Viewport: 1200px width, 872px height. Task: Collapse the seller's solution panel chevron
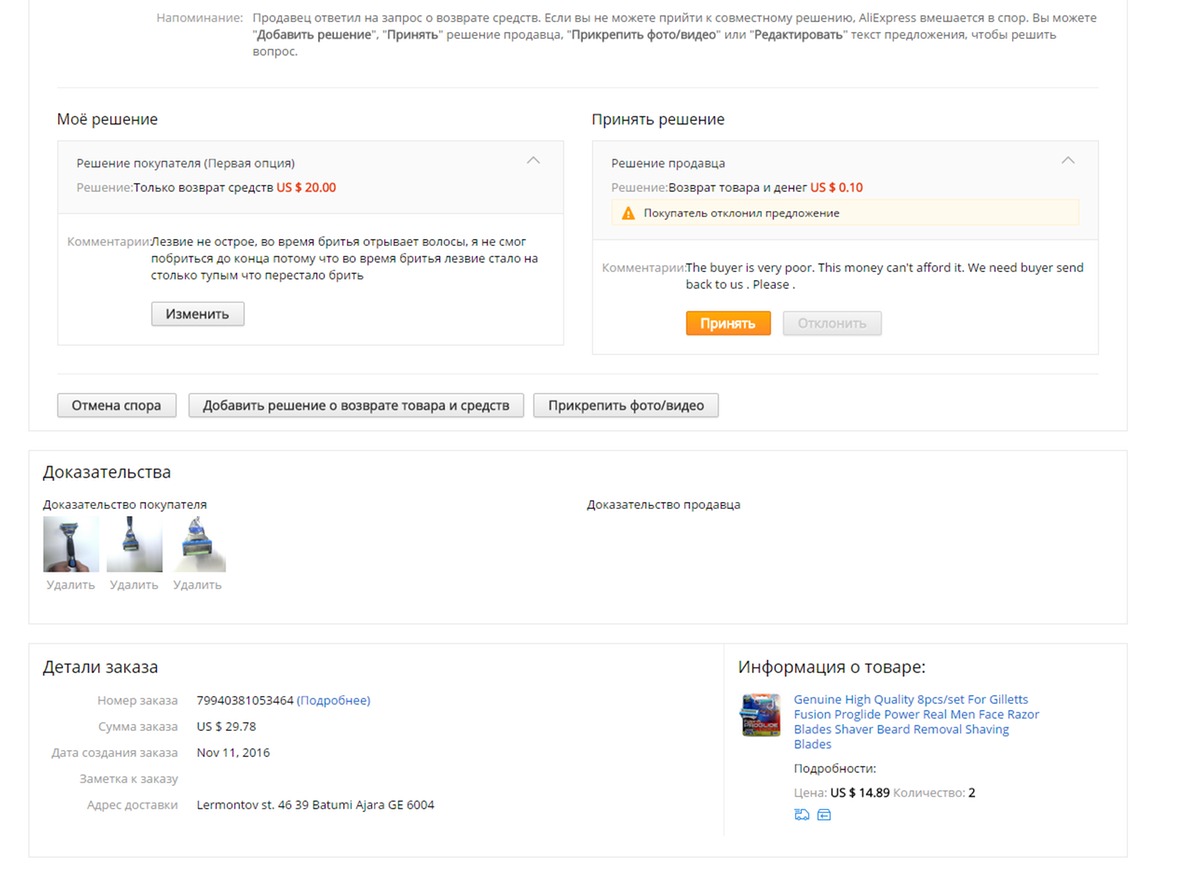(x=1068, y=161)
